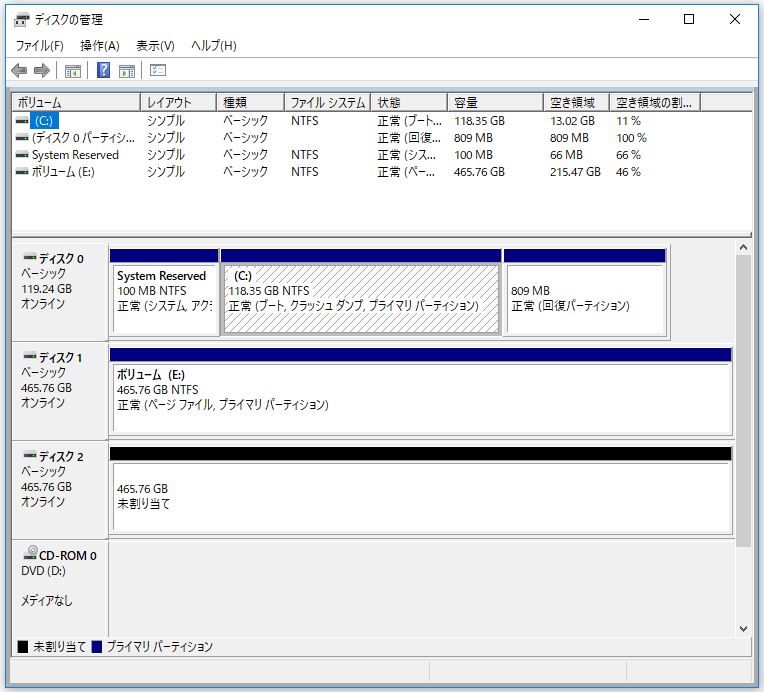Click the 13.02 GB free space cell
This screenshot has height=692, width=764.
pyautogui.click(x=573, y=121)
